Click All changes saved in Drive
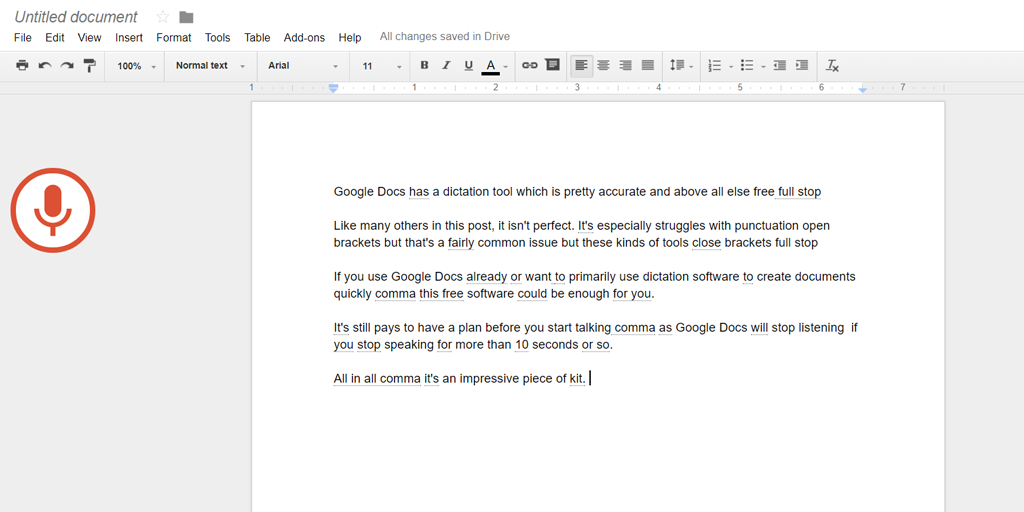 (445, 37)
